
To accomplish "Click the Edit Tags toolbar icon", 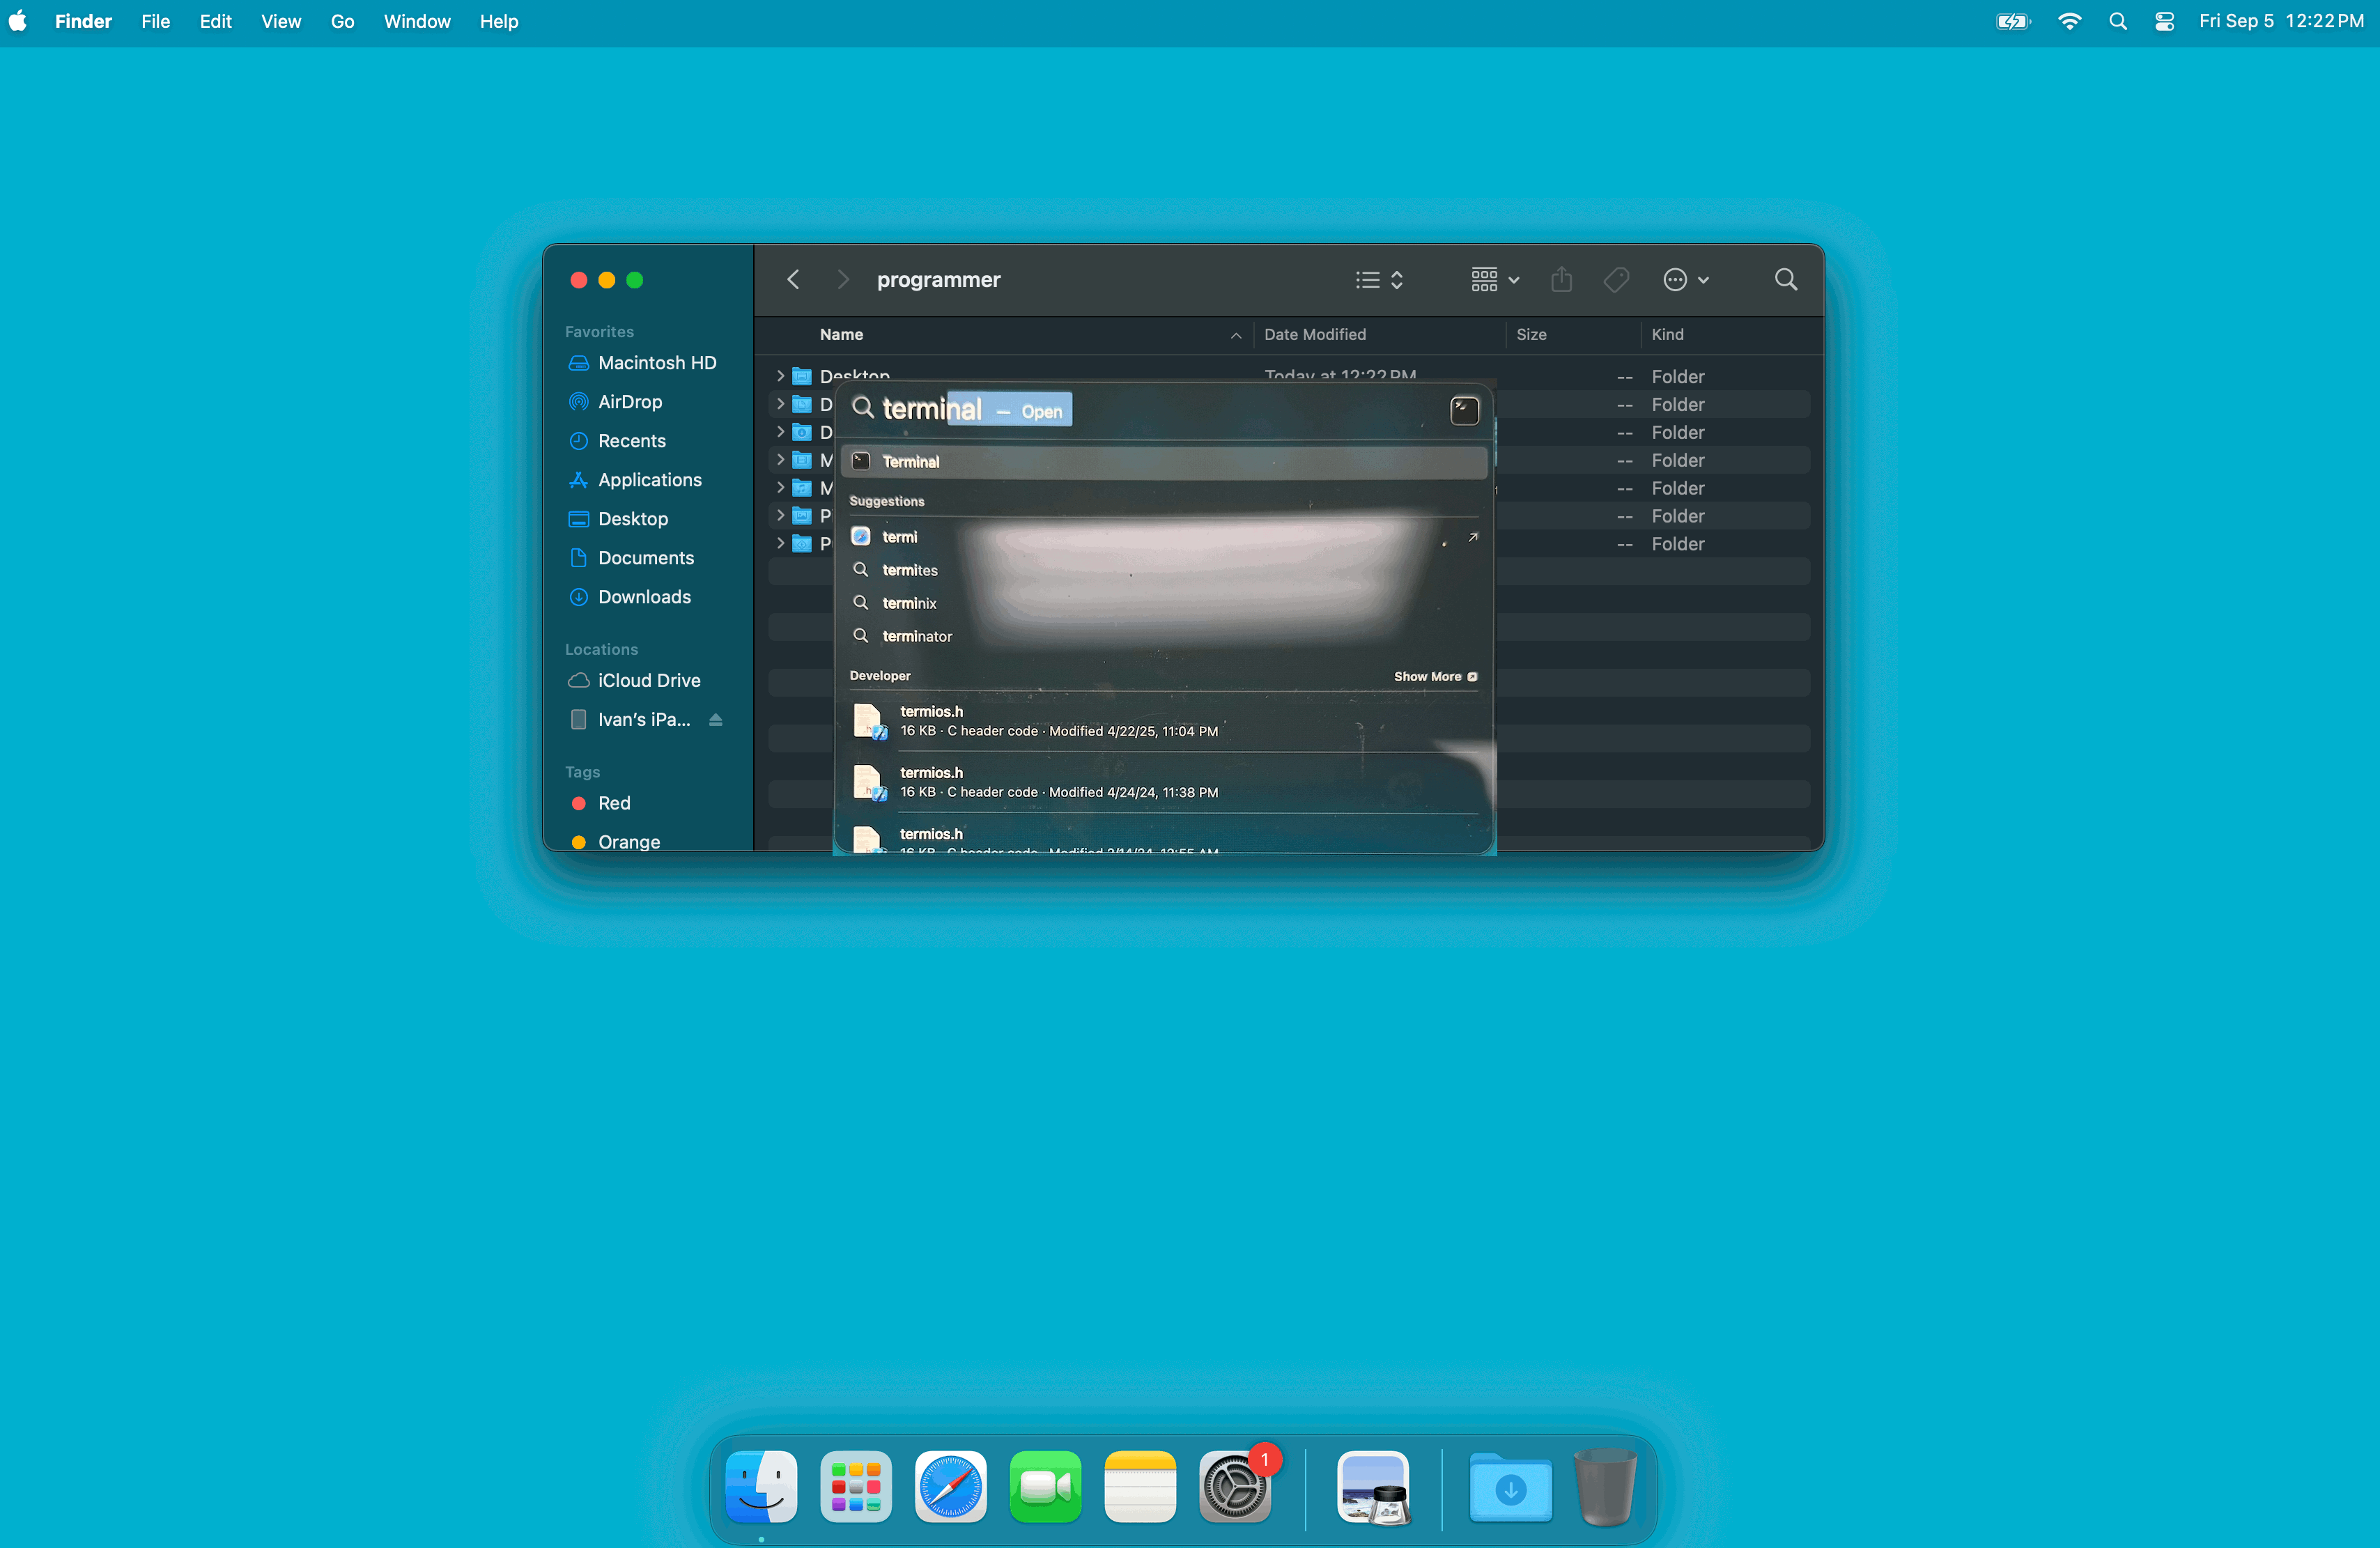I will coord(1616,280).
